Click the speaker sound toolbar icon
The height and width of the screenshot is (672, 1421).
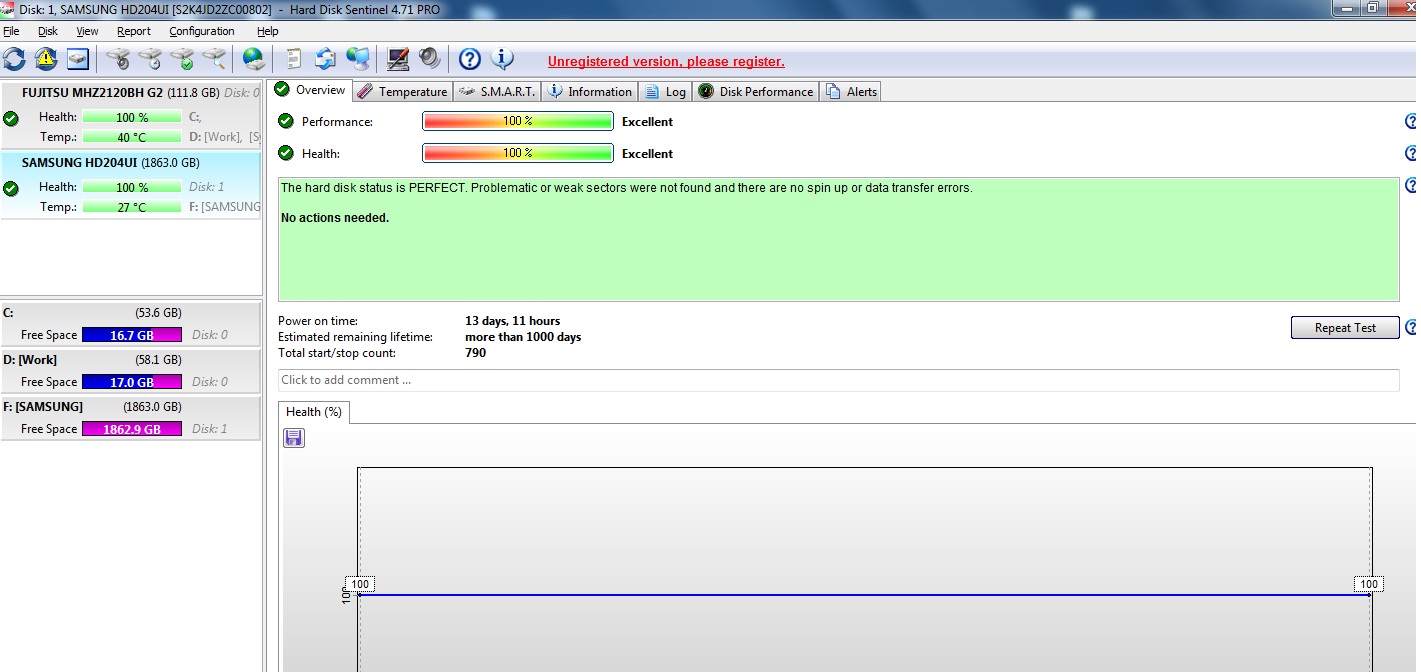pos(430,59)
